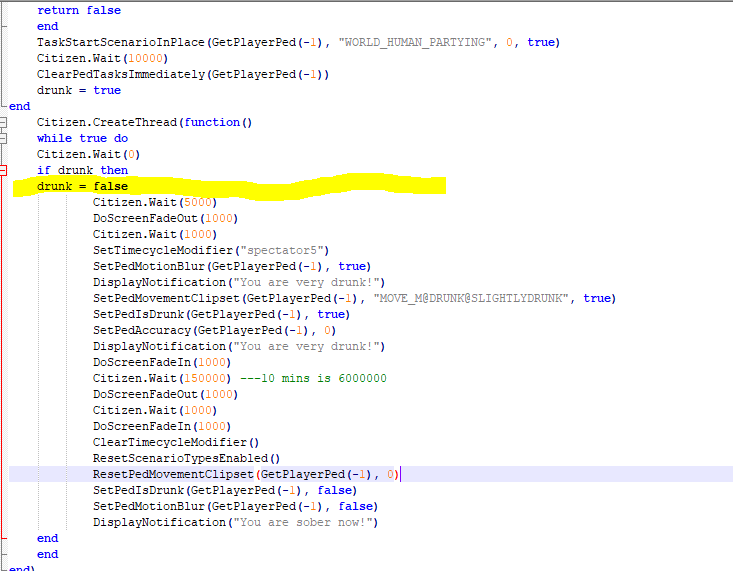Screen dimensions: 733x571
Task: Click the line TaskStartScenarioInPlace with WORLD_HUMAN_PARTYING
Action: 298,43
